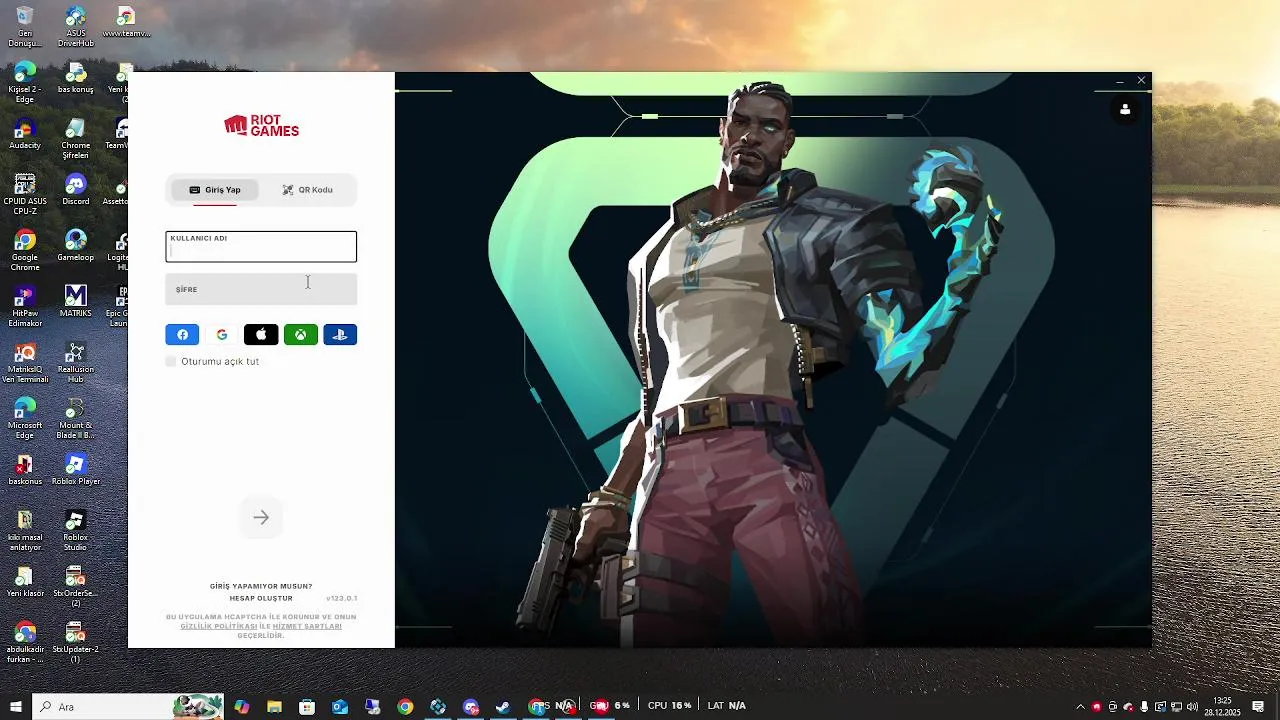The image size is (1280, 720).
Task: Select the StxUpdater-2 (1) desktop icon
Action: pyautogui.click(x=75, y=643)
